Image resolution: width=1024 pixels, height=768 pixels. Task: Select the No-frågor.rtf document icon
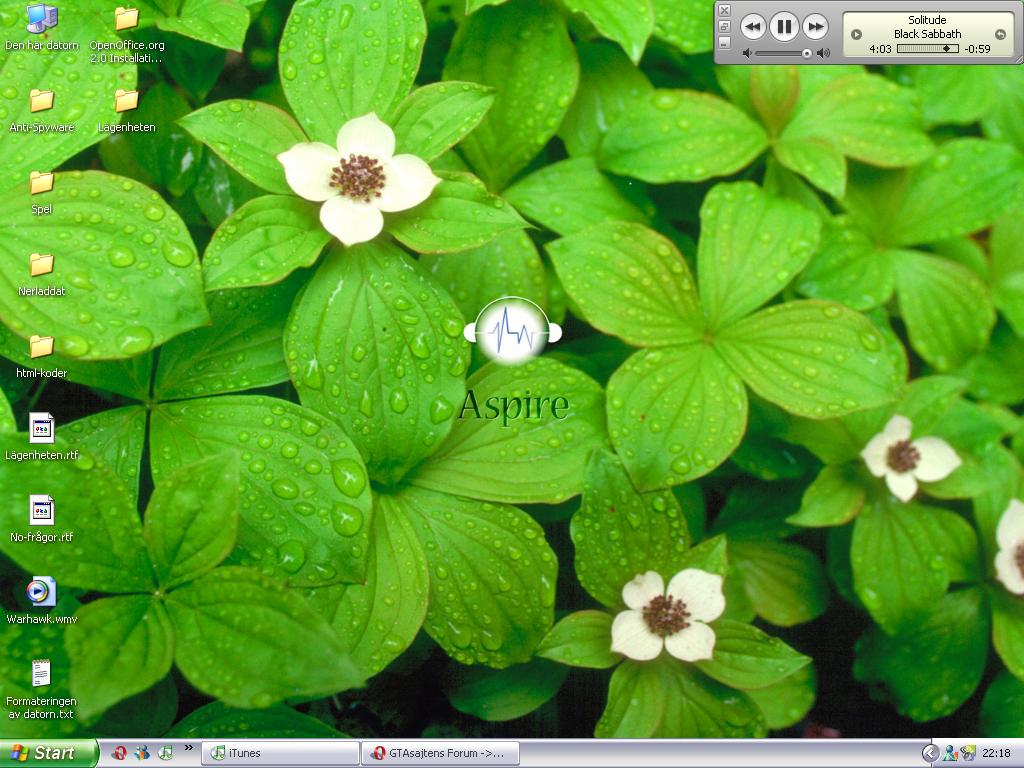click(x=42, y=520)
